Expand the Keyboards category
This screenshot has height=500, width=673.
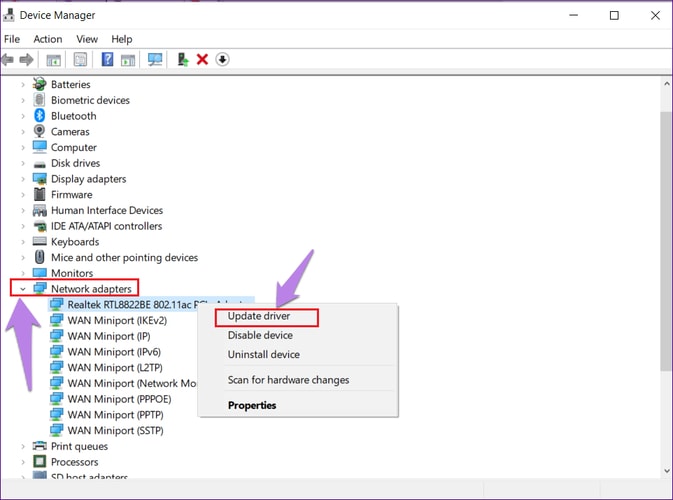23,242
